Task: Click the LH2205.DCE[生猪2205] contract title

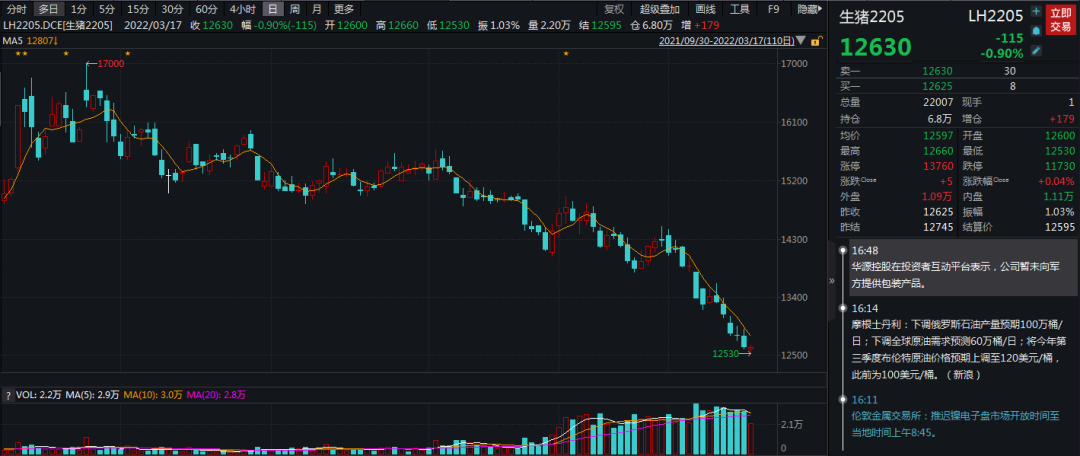Action: point(58,25)
